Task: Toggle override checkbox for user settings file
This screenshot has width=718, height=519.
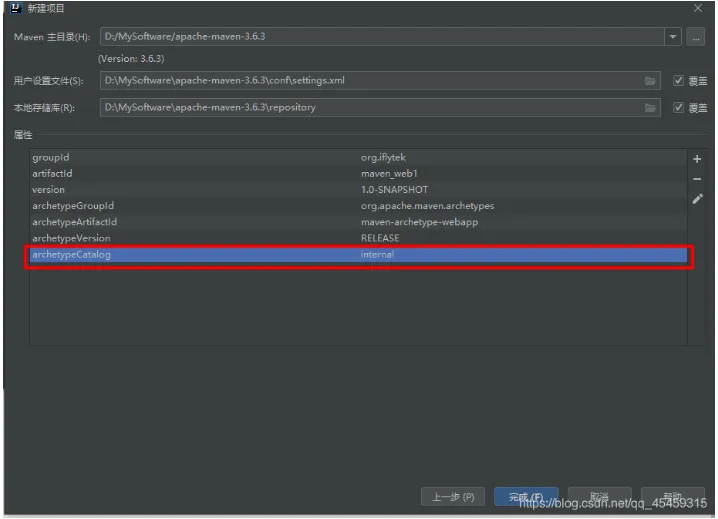Action: [678, 81]
